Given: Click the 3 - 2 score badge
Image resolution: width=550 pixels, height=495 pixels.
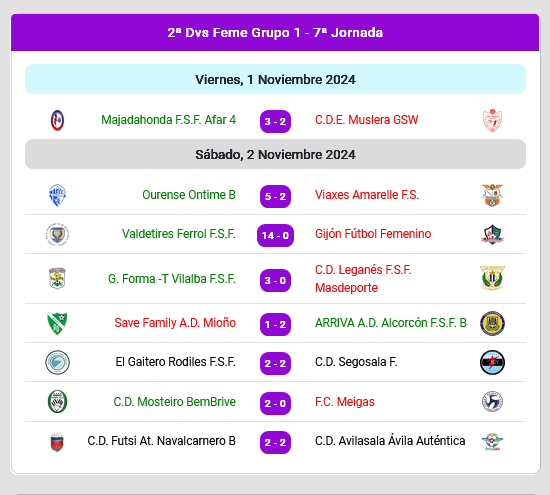Looking at the screenshot, I should [275, 121].
